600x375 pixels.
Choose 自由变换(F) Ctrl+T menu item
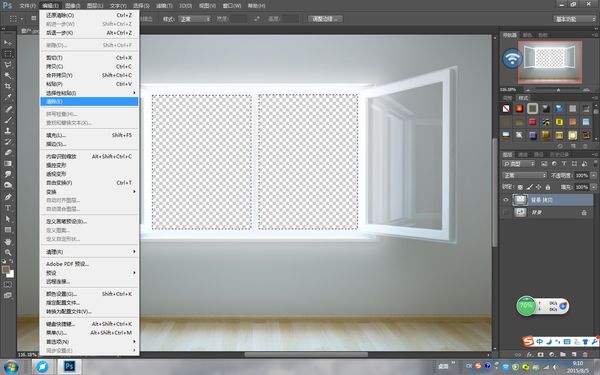[89, 183]
